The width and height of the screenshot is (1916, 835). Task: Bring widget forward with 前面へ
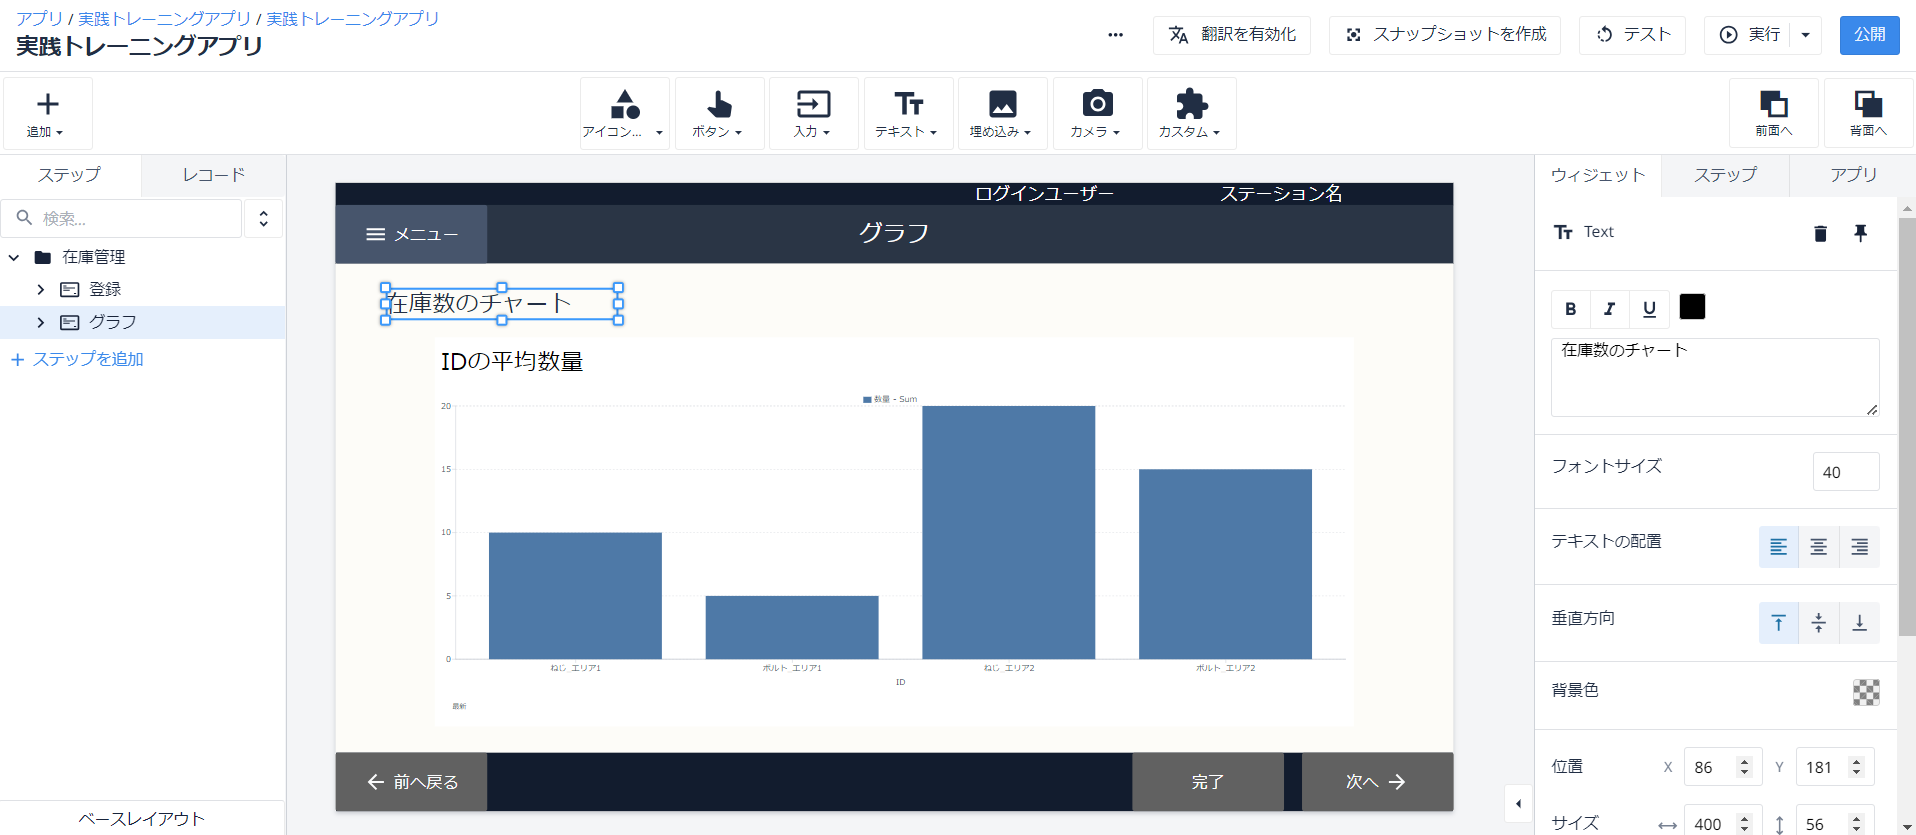point(1774,114)
